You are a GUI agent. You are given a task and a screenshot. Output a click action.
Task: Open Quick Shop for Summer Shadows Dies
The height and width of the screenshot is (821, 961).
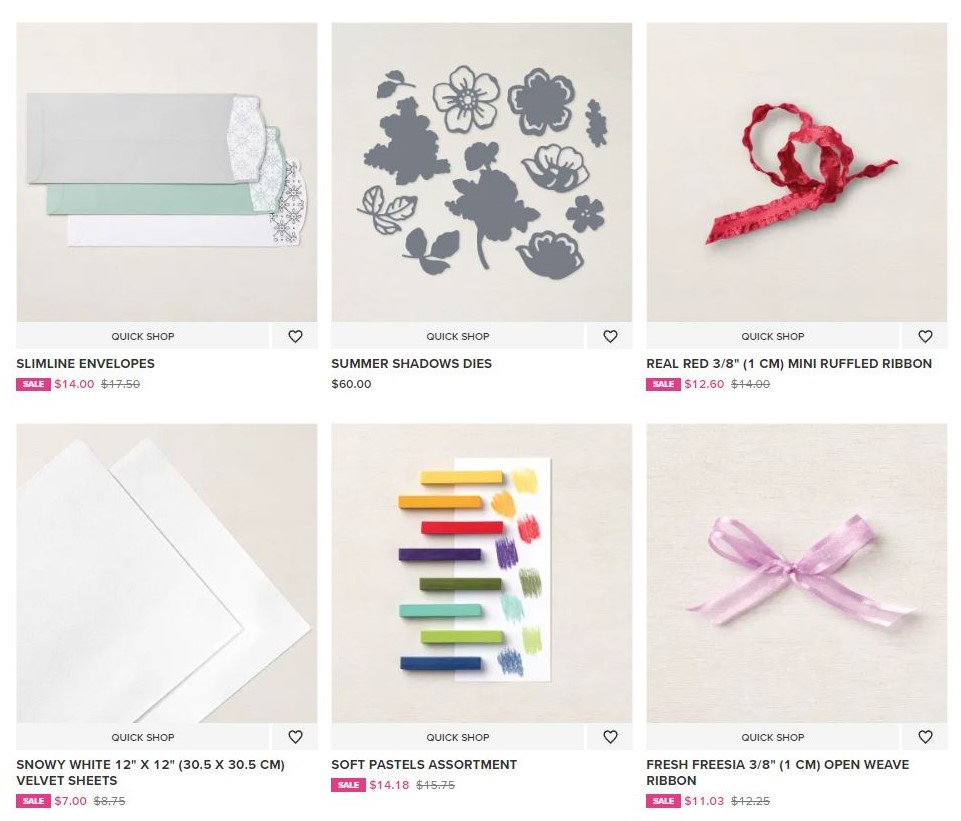click(458, 336)
